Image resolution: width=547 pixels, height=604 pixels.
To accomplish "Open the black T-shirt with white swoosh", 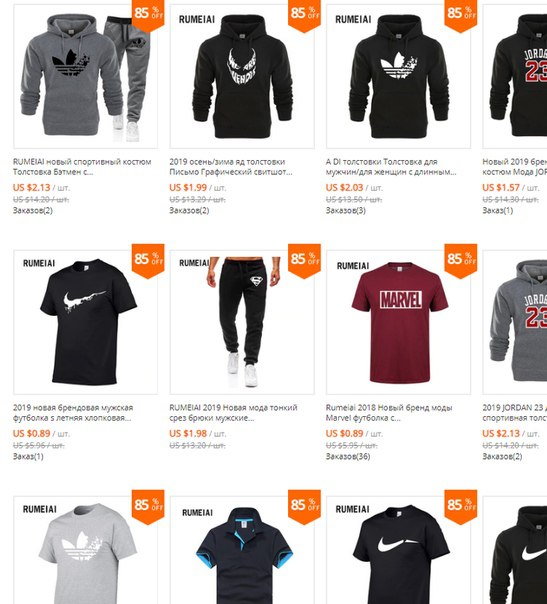I will (x=398, y=550).
